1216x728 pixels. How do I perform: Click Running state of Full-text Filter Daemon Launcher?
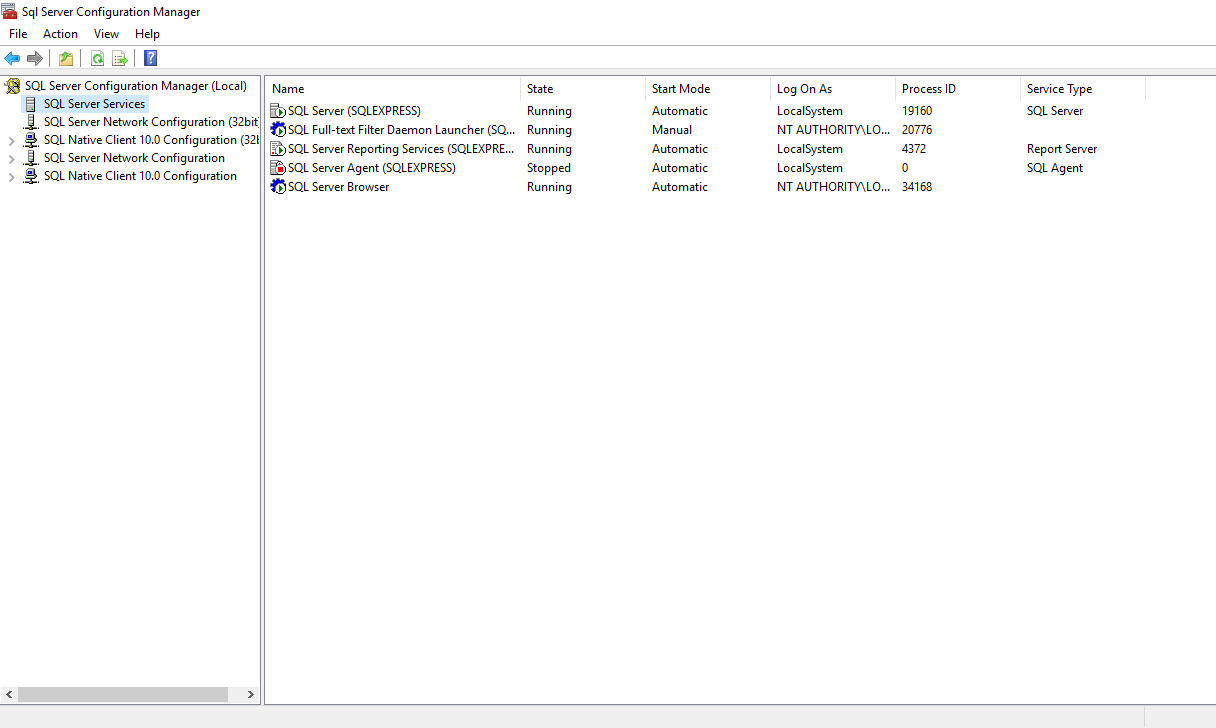[549, 130]
